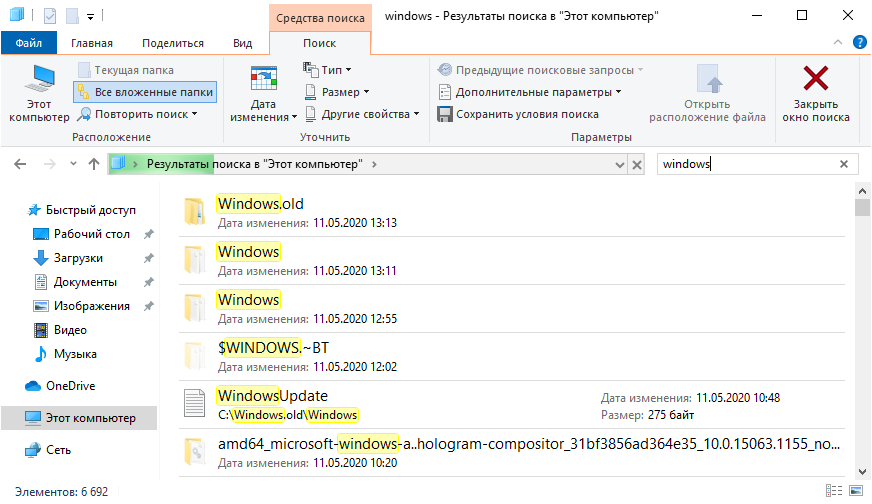Select the Windows.old folder result
The height and width of the screenshot is (504, 872).
260,204
